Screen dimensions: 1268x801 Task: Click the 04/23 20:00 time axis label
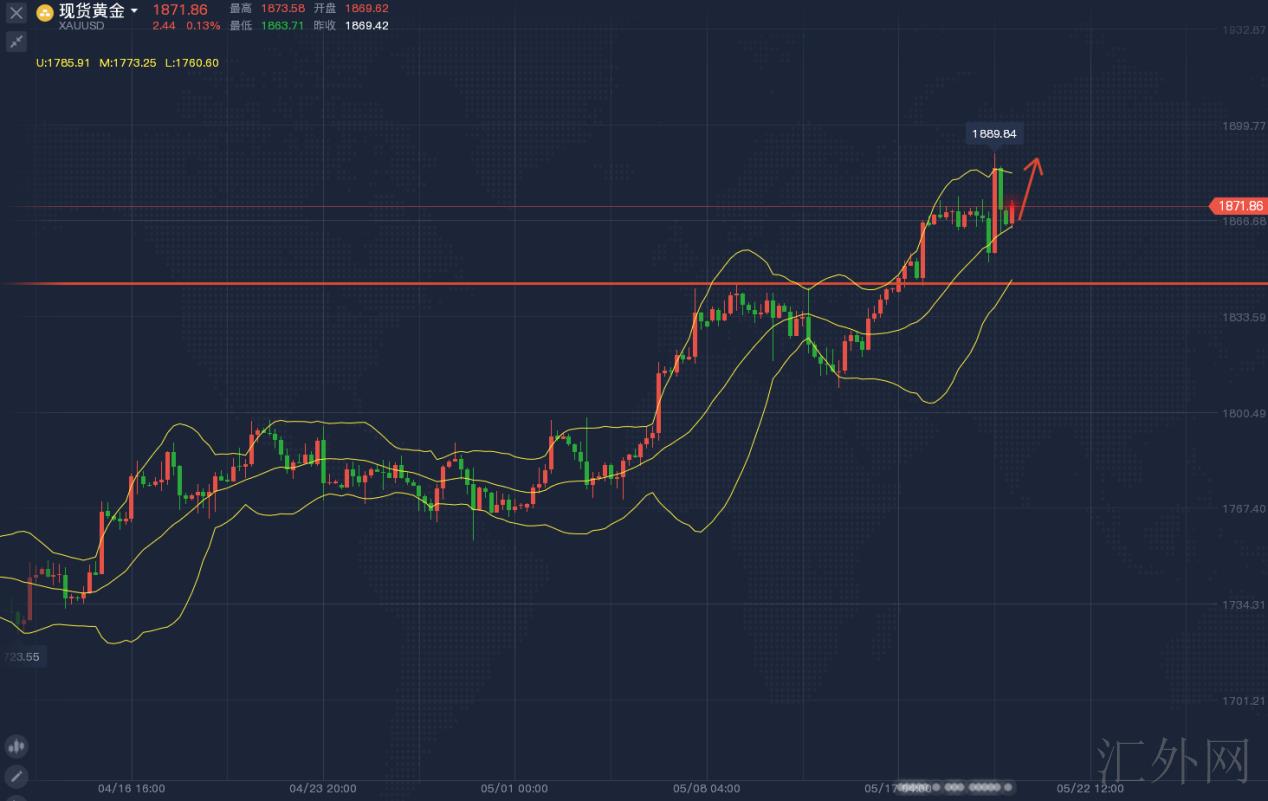tap(322, 788)
